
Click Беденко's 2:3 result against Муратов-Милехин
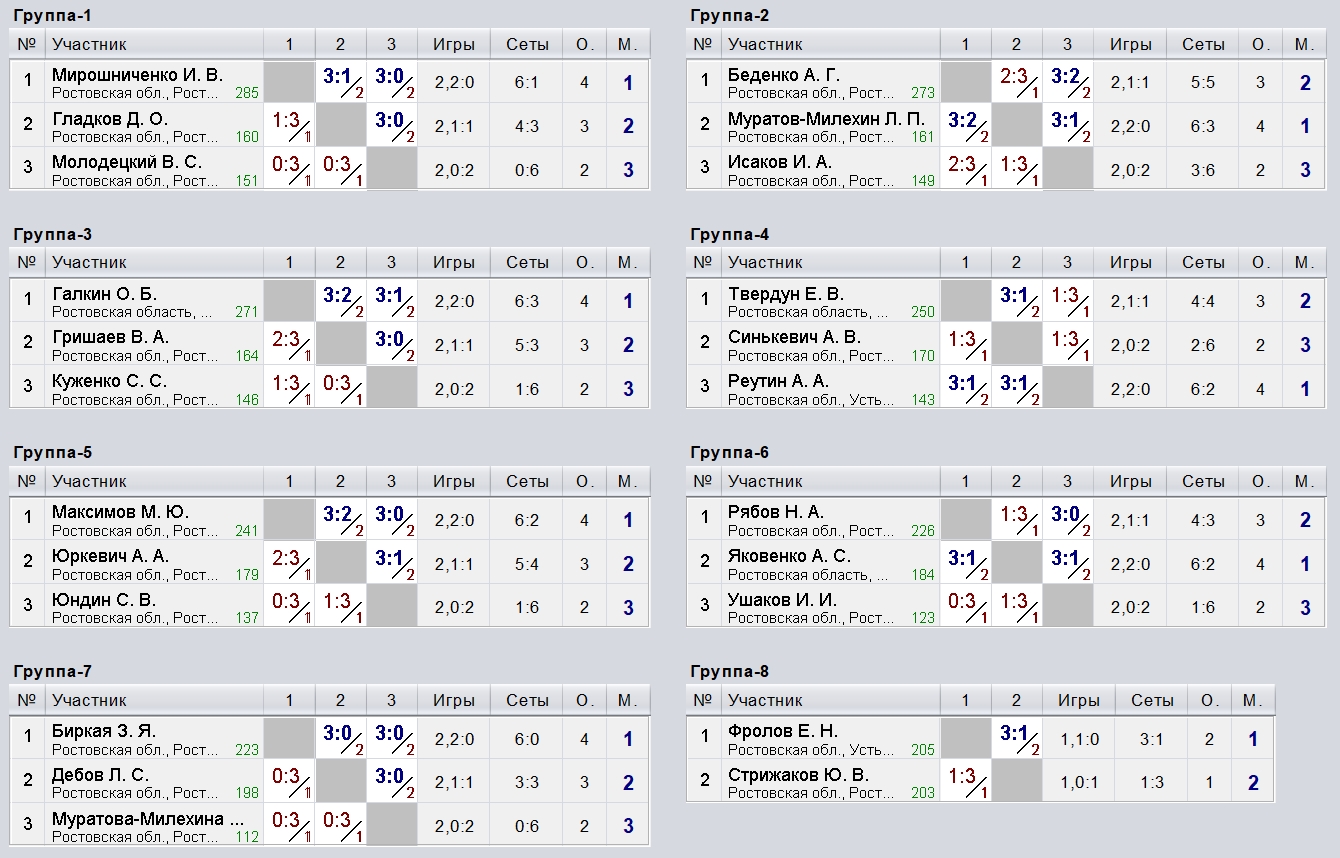[x=1016, y=81]
